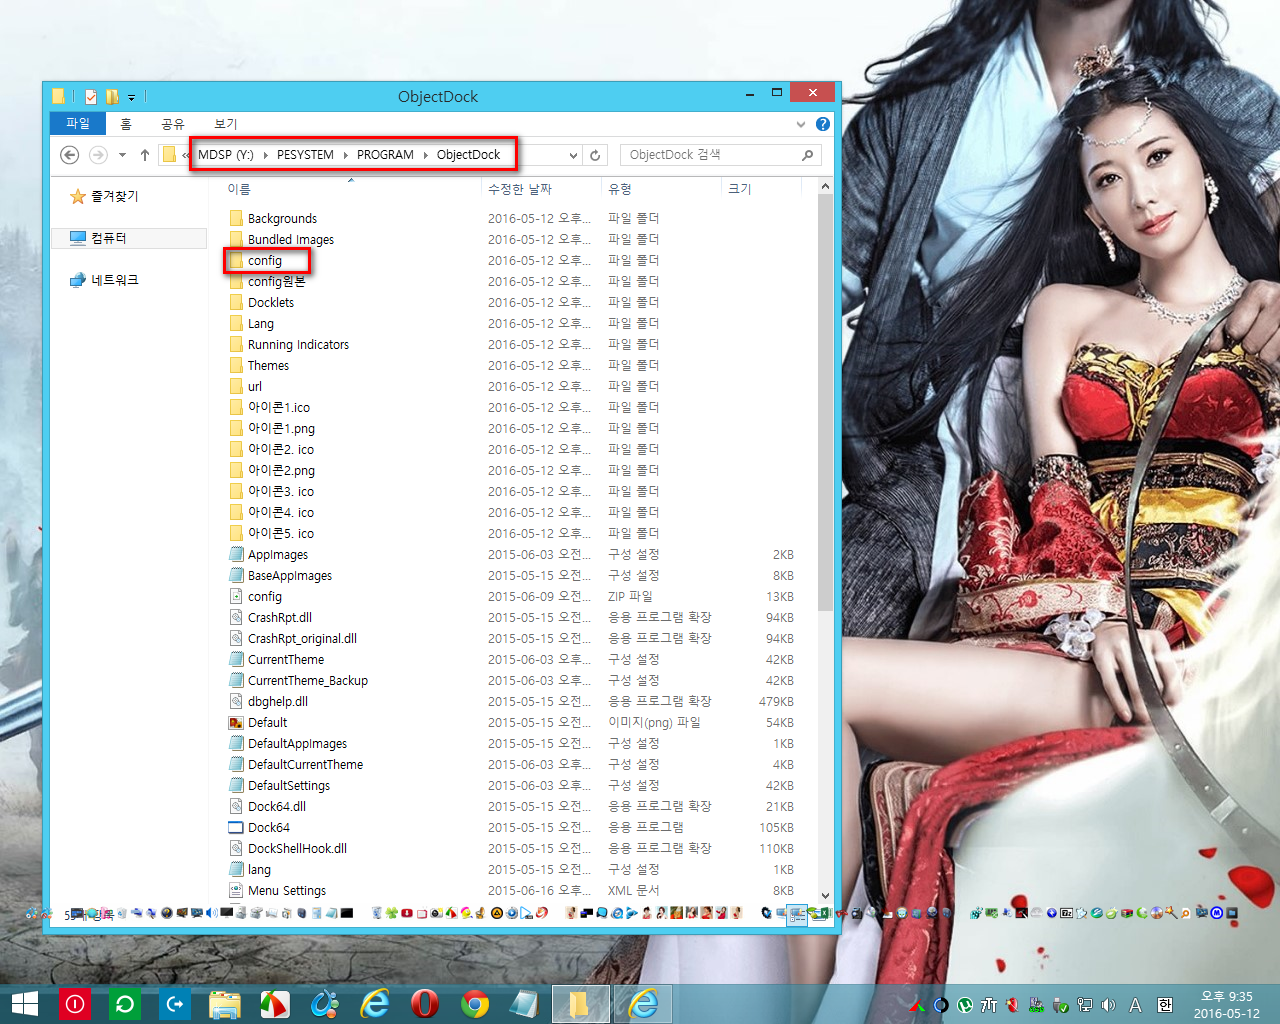Image resolution: width=1280 pixels, height=1024 pixels.
Task: Open the 보기 ribbon tab
Action: [x=226, y=124]
